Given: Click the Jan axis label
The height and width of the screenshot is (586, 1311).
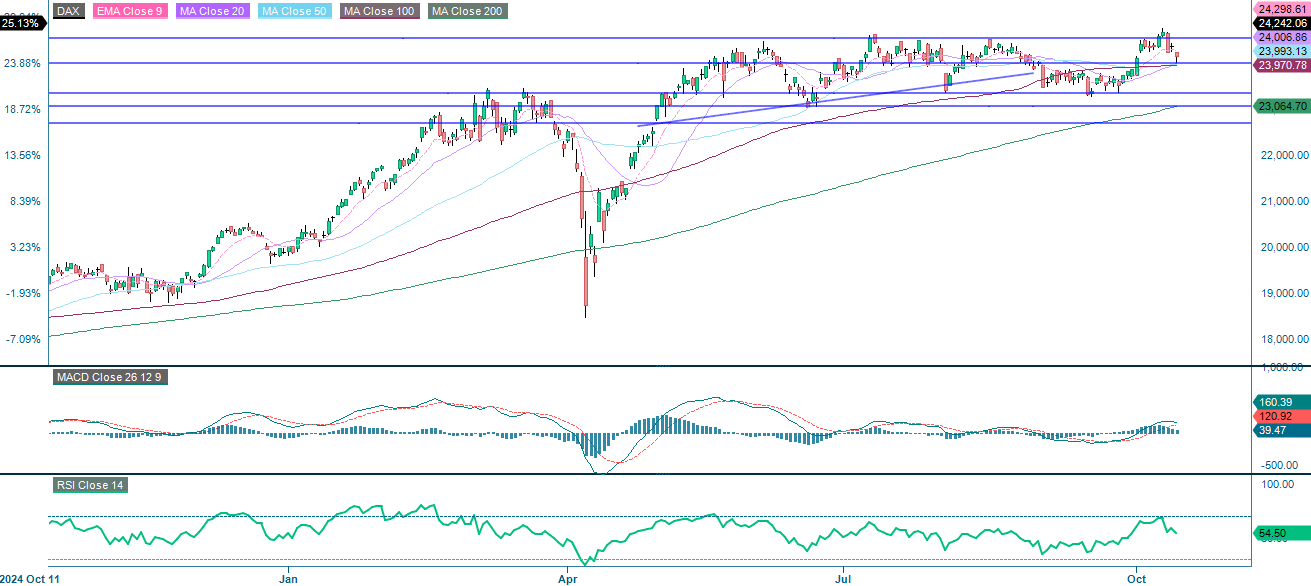Looking at the screenshot, I should [288, 578].
